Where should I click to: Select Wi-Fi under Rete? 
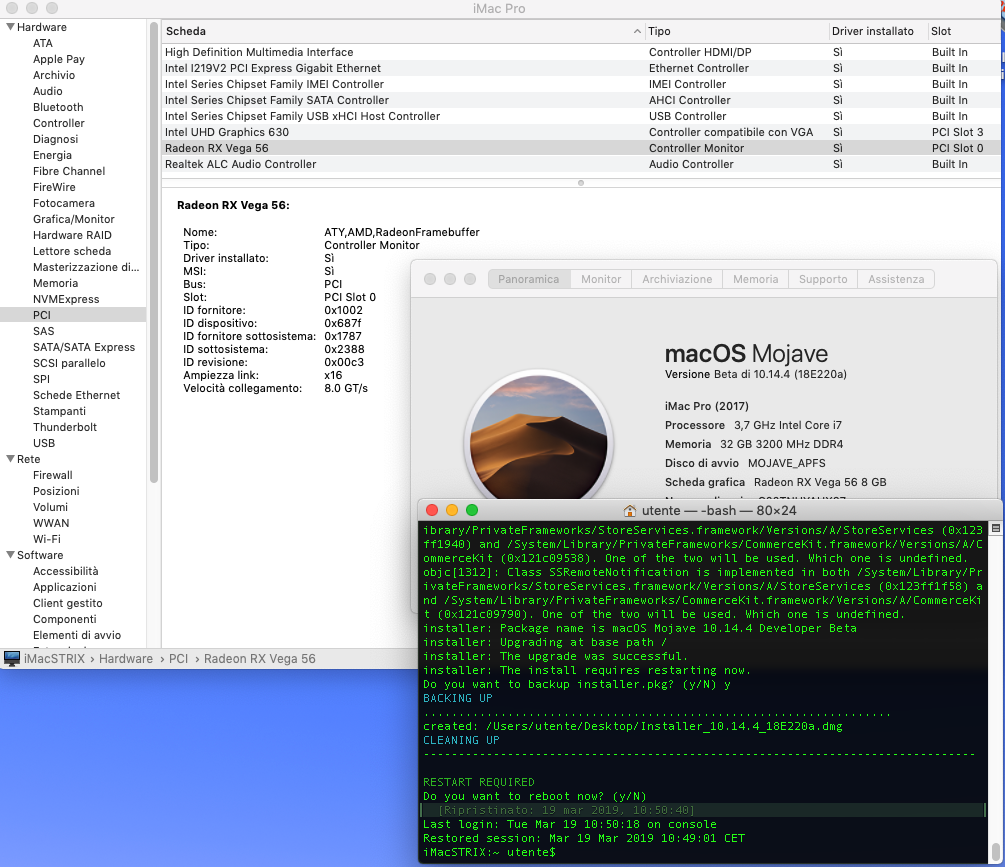[x=47, y=540]
